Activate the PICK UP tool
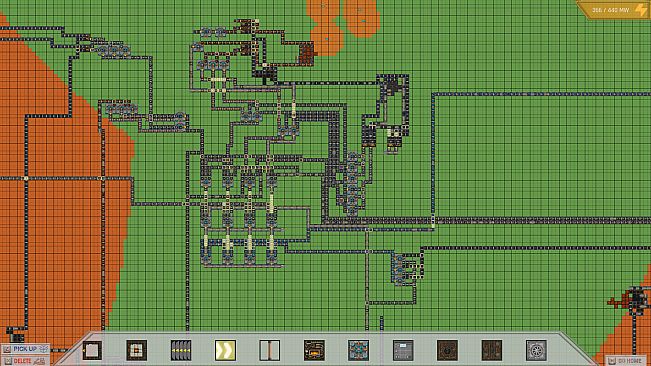Screen dimensions: 651x366 point(26,349)
